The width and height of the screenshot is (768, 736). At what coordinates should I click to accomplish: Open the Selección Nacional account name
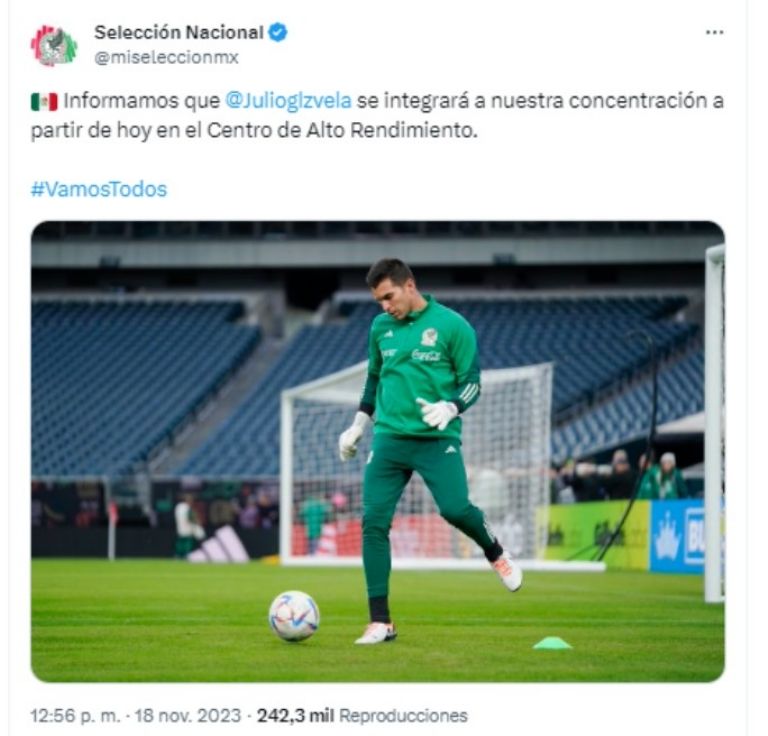pyautogui.click(x=179, y=32)
